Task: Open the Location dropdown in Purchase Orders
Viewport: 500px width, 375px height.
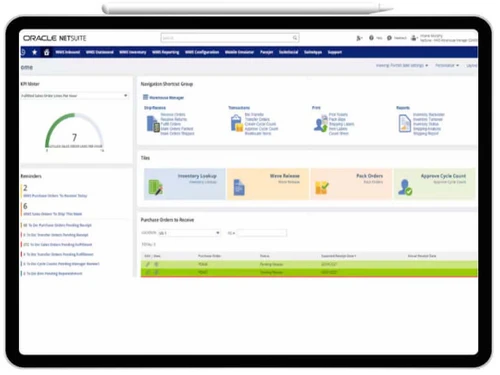Action: 189,233
